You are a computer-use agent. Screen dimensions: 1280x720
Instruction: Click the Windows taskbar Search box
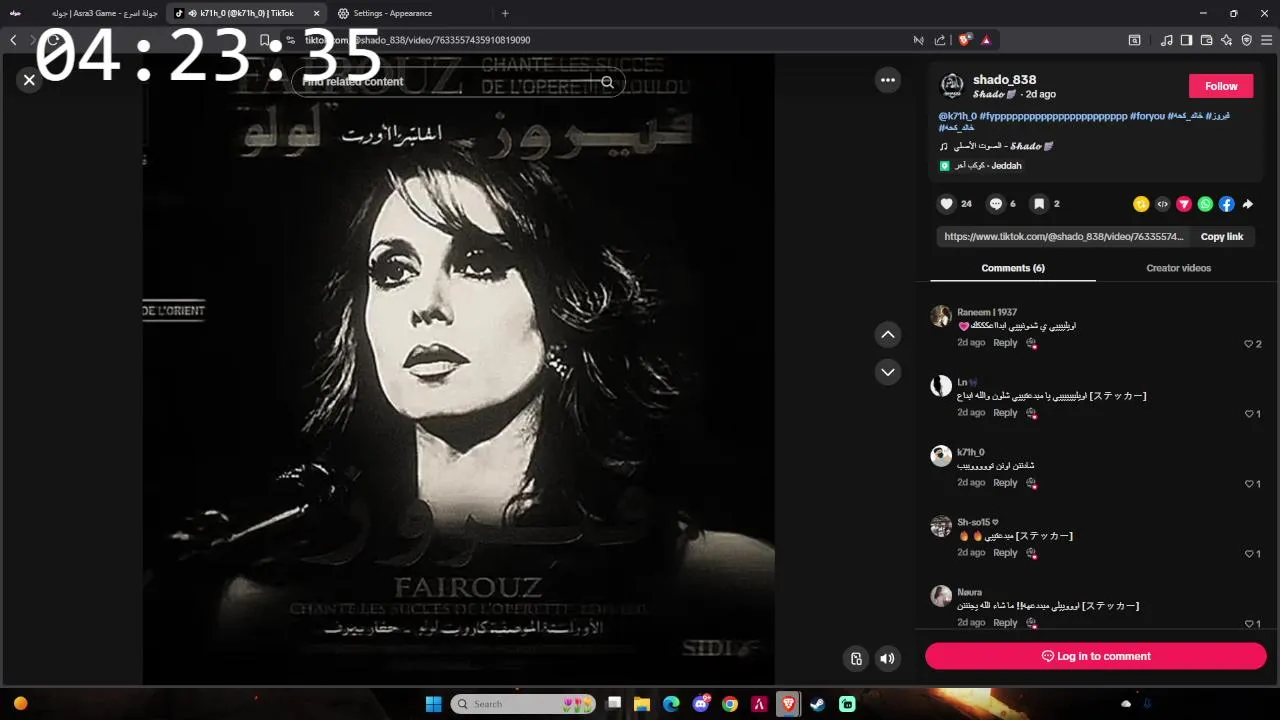[523, 704]
